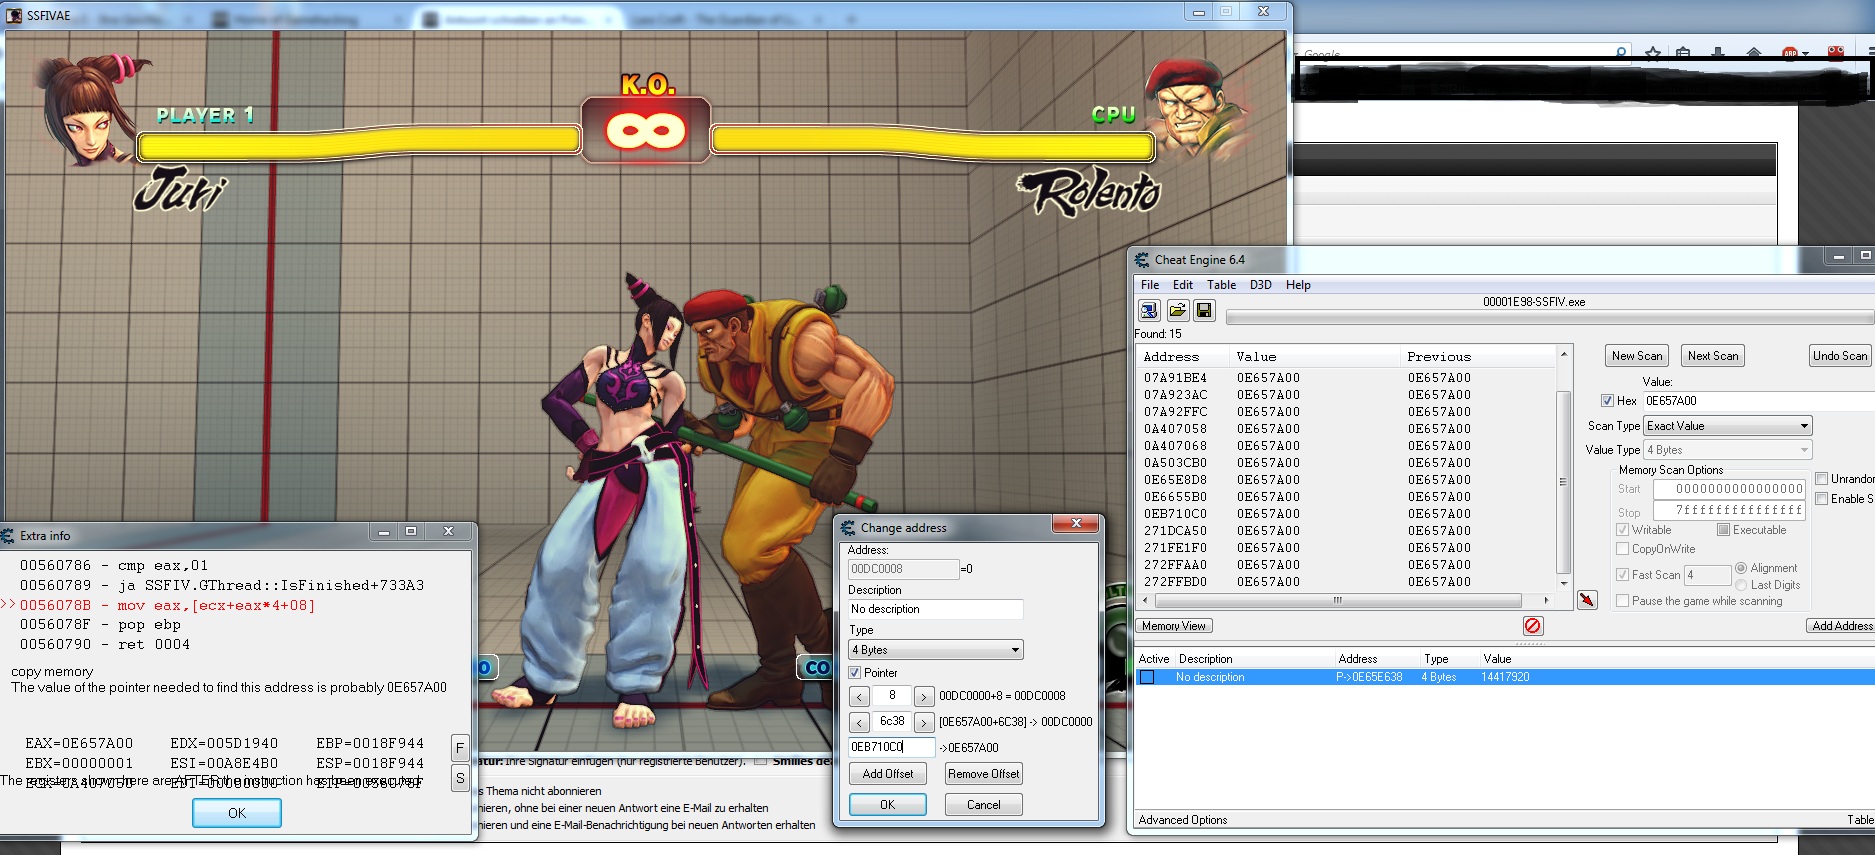
Task: Click the red arrow add-to-list icon
Action: tap(1587, 600)
